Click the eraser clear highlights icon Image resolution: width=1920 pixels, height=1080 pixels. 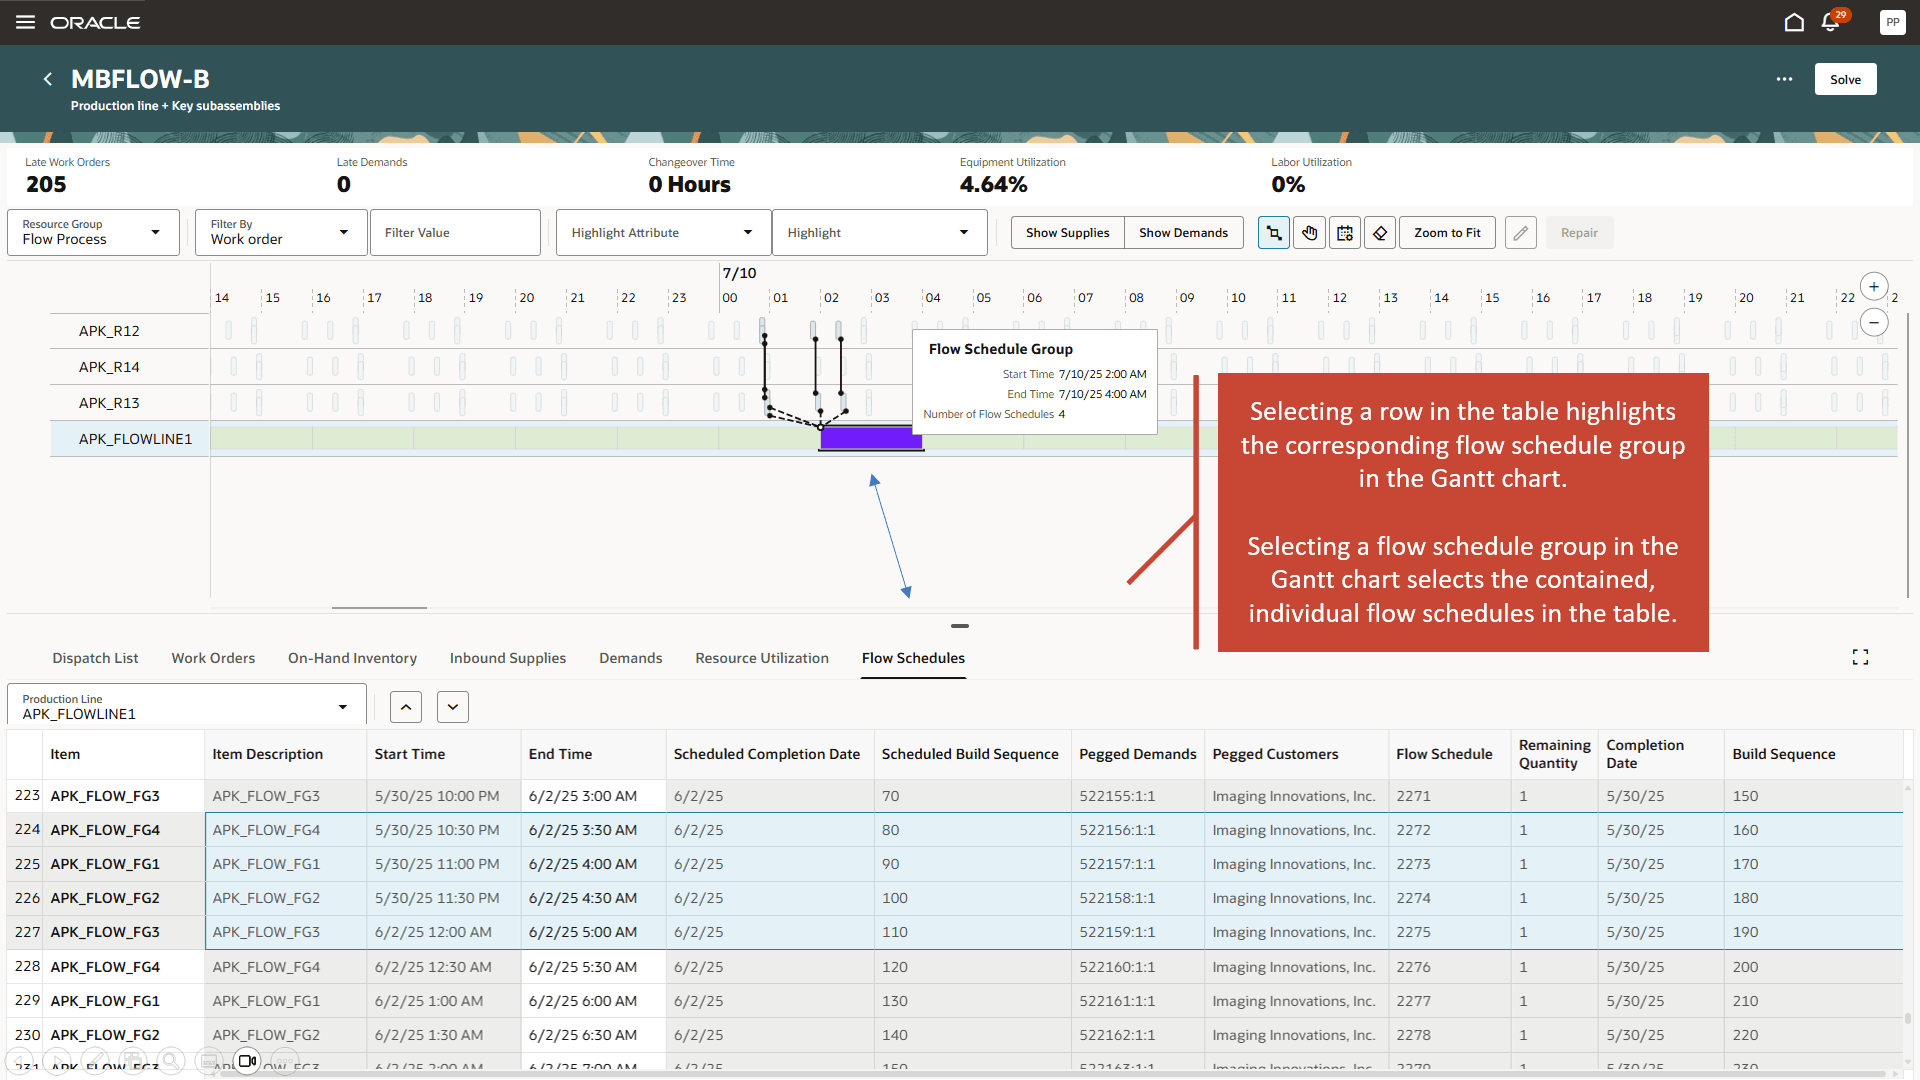(1380, 233)
